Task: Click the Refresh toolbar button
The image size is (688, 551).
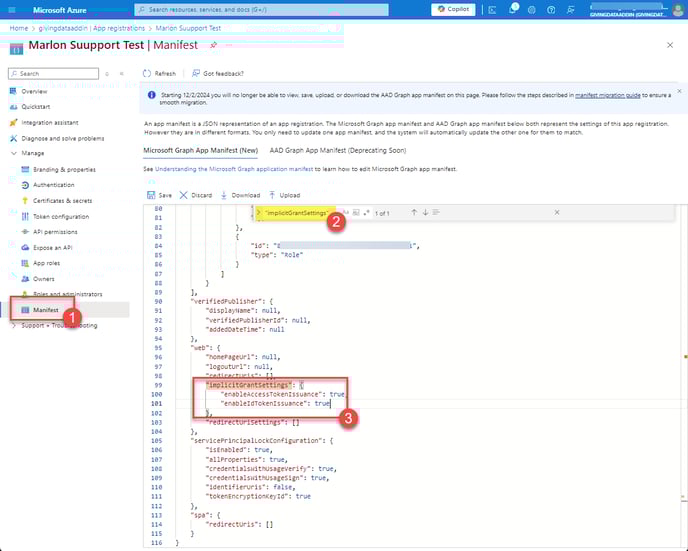Action: [159, 73]
